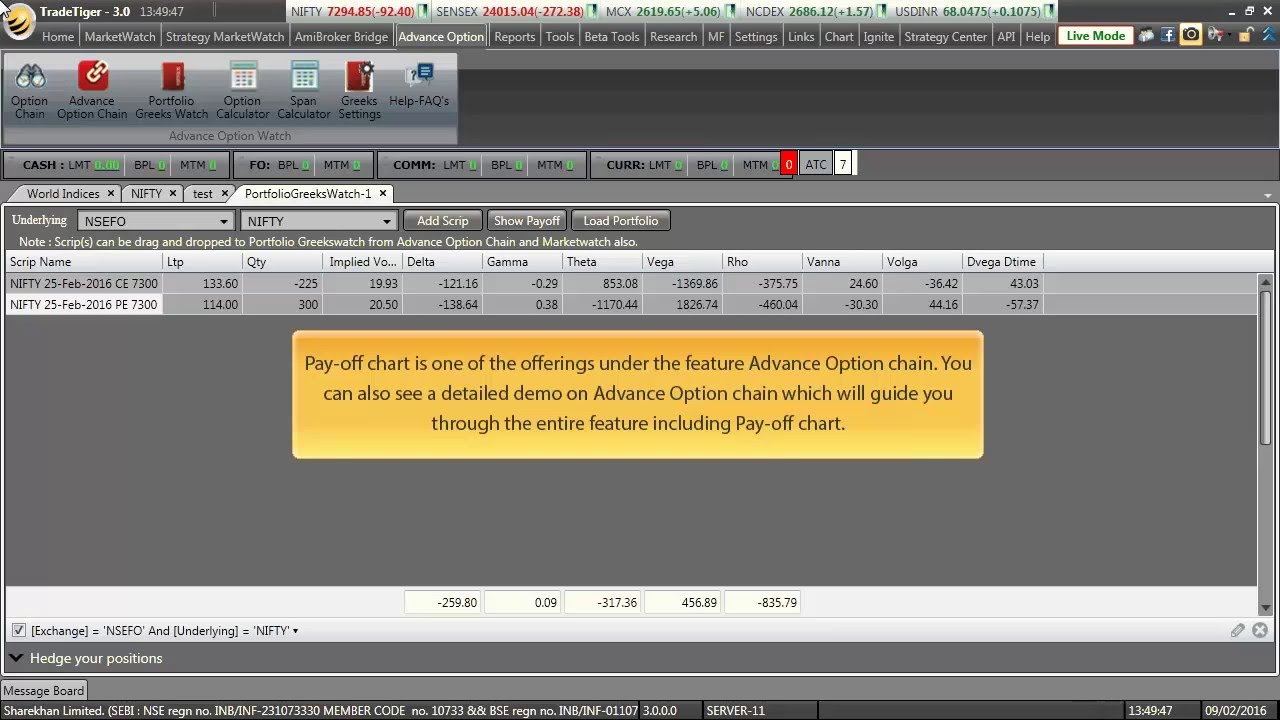Open the Beta Tools menu

click(611, 36)
